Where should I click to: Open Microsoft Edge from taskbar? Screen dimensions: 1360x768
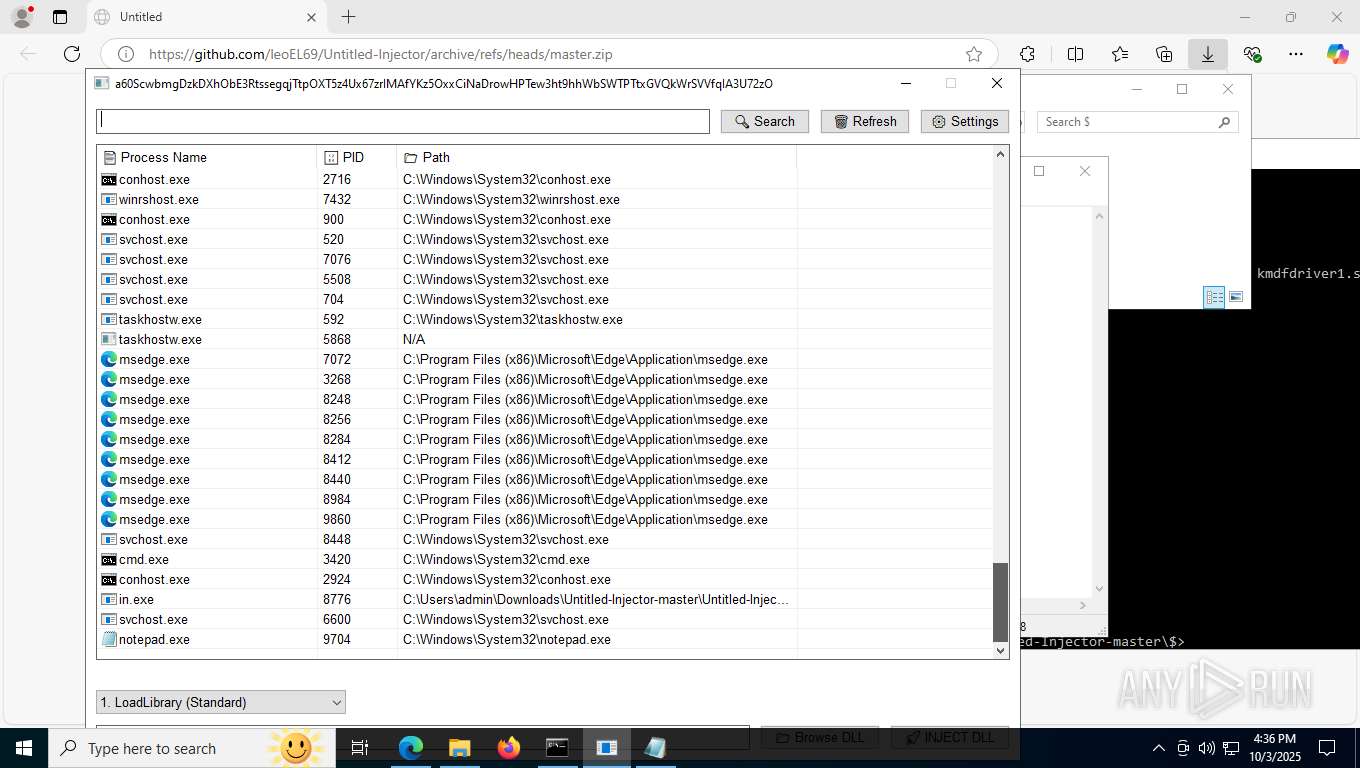(411, 748)
